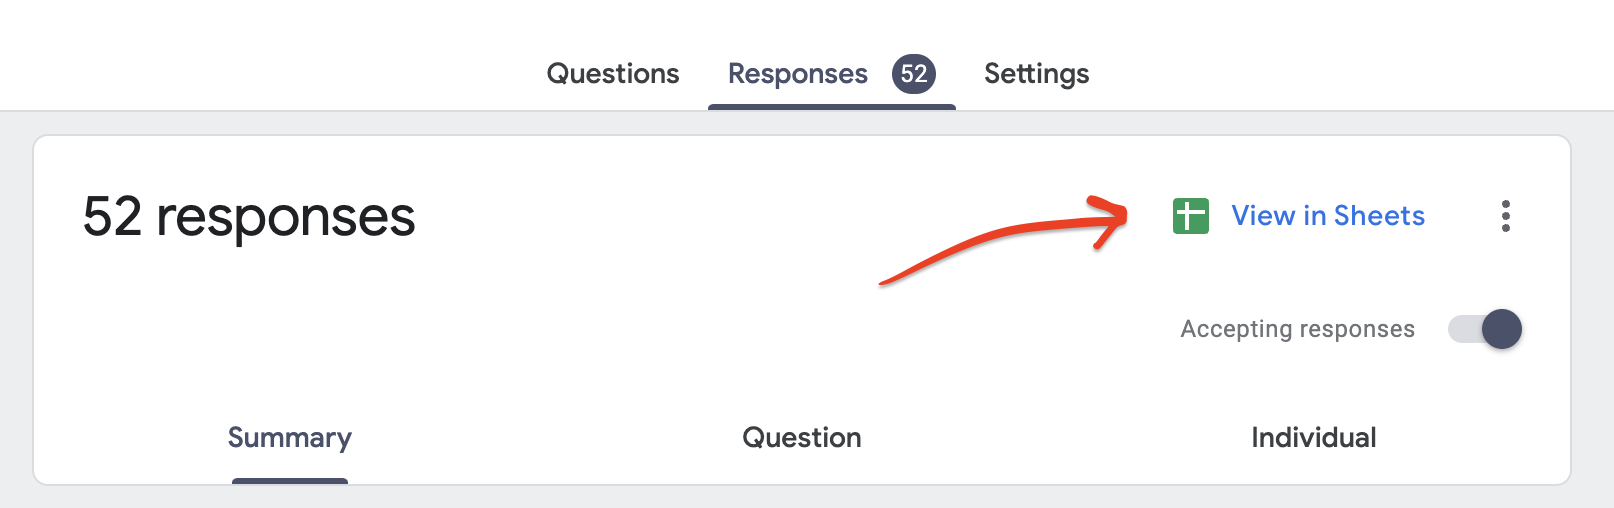Viewport: 1614px width, 508px height.
Task: Select the Responses tab label
Action: [797, 74]
